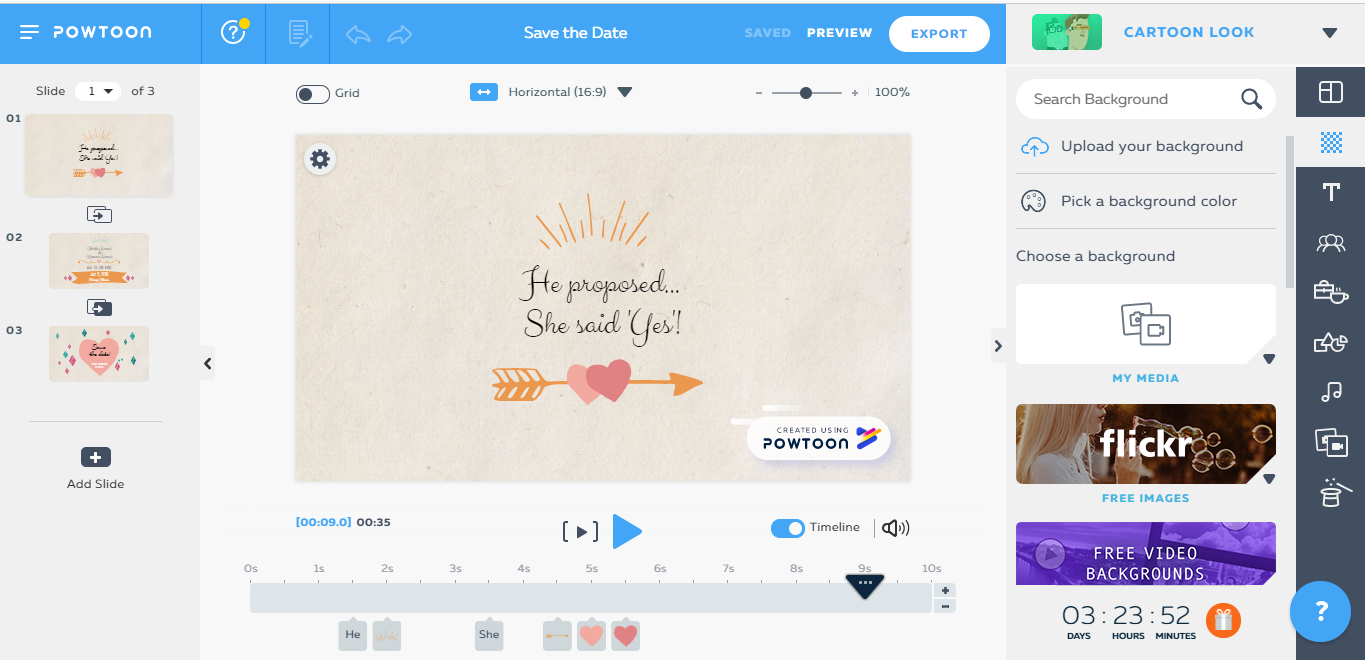Open the Characters panel icon

pyautogui.click(x=1330, y=241)
